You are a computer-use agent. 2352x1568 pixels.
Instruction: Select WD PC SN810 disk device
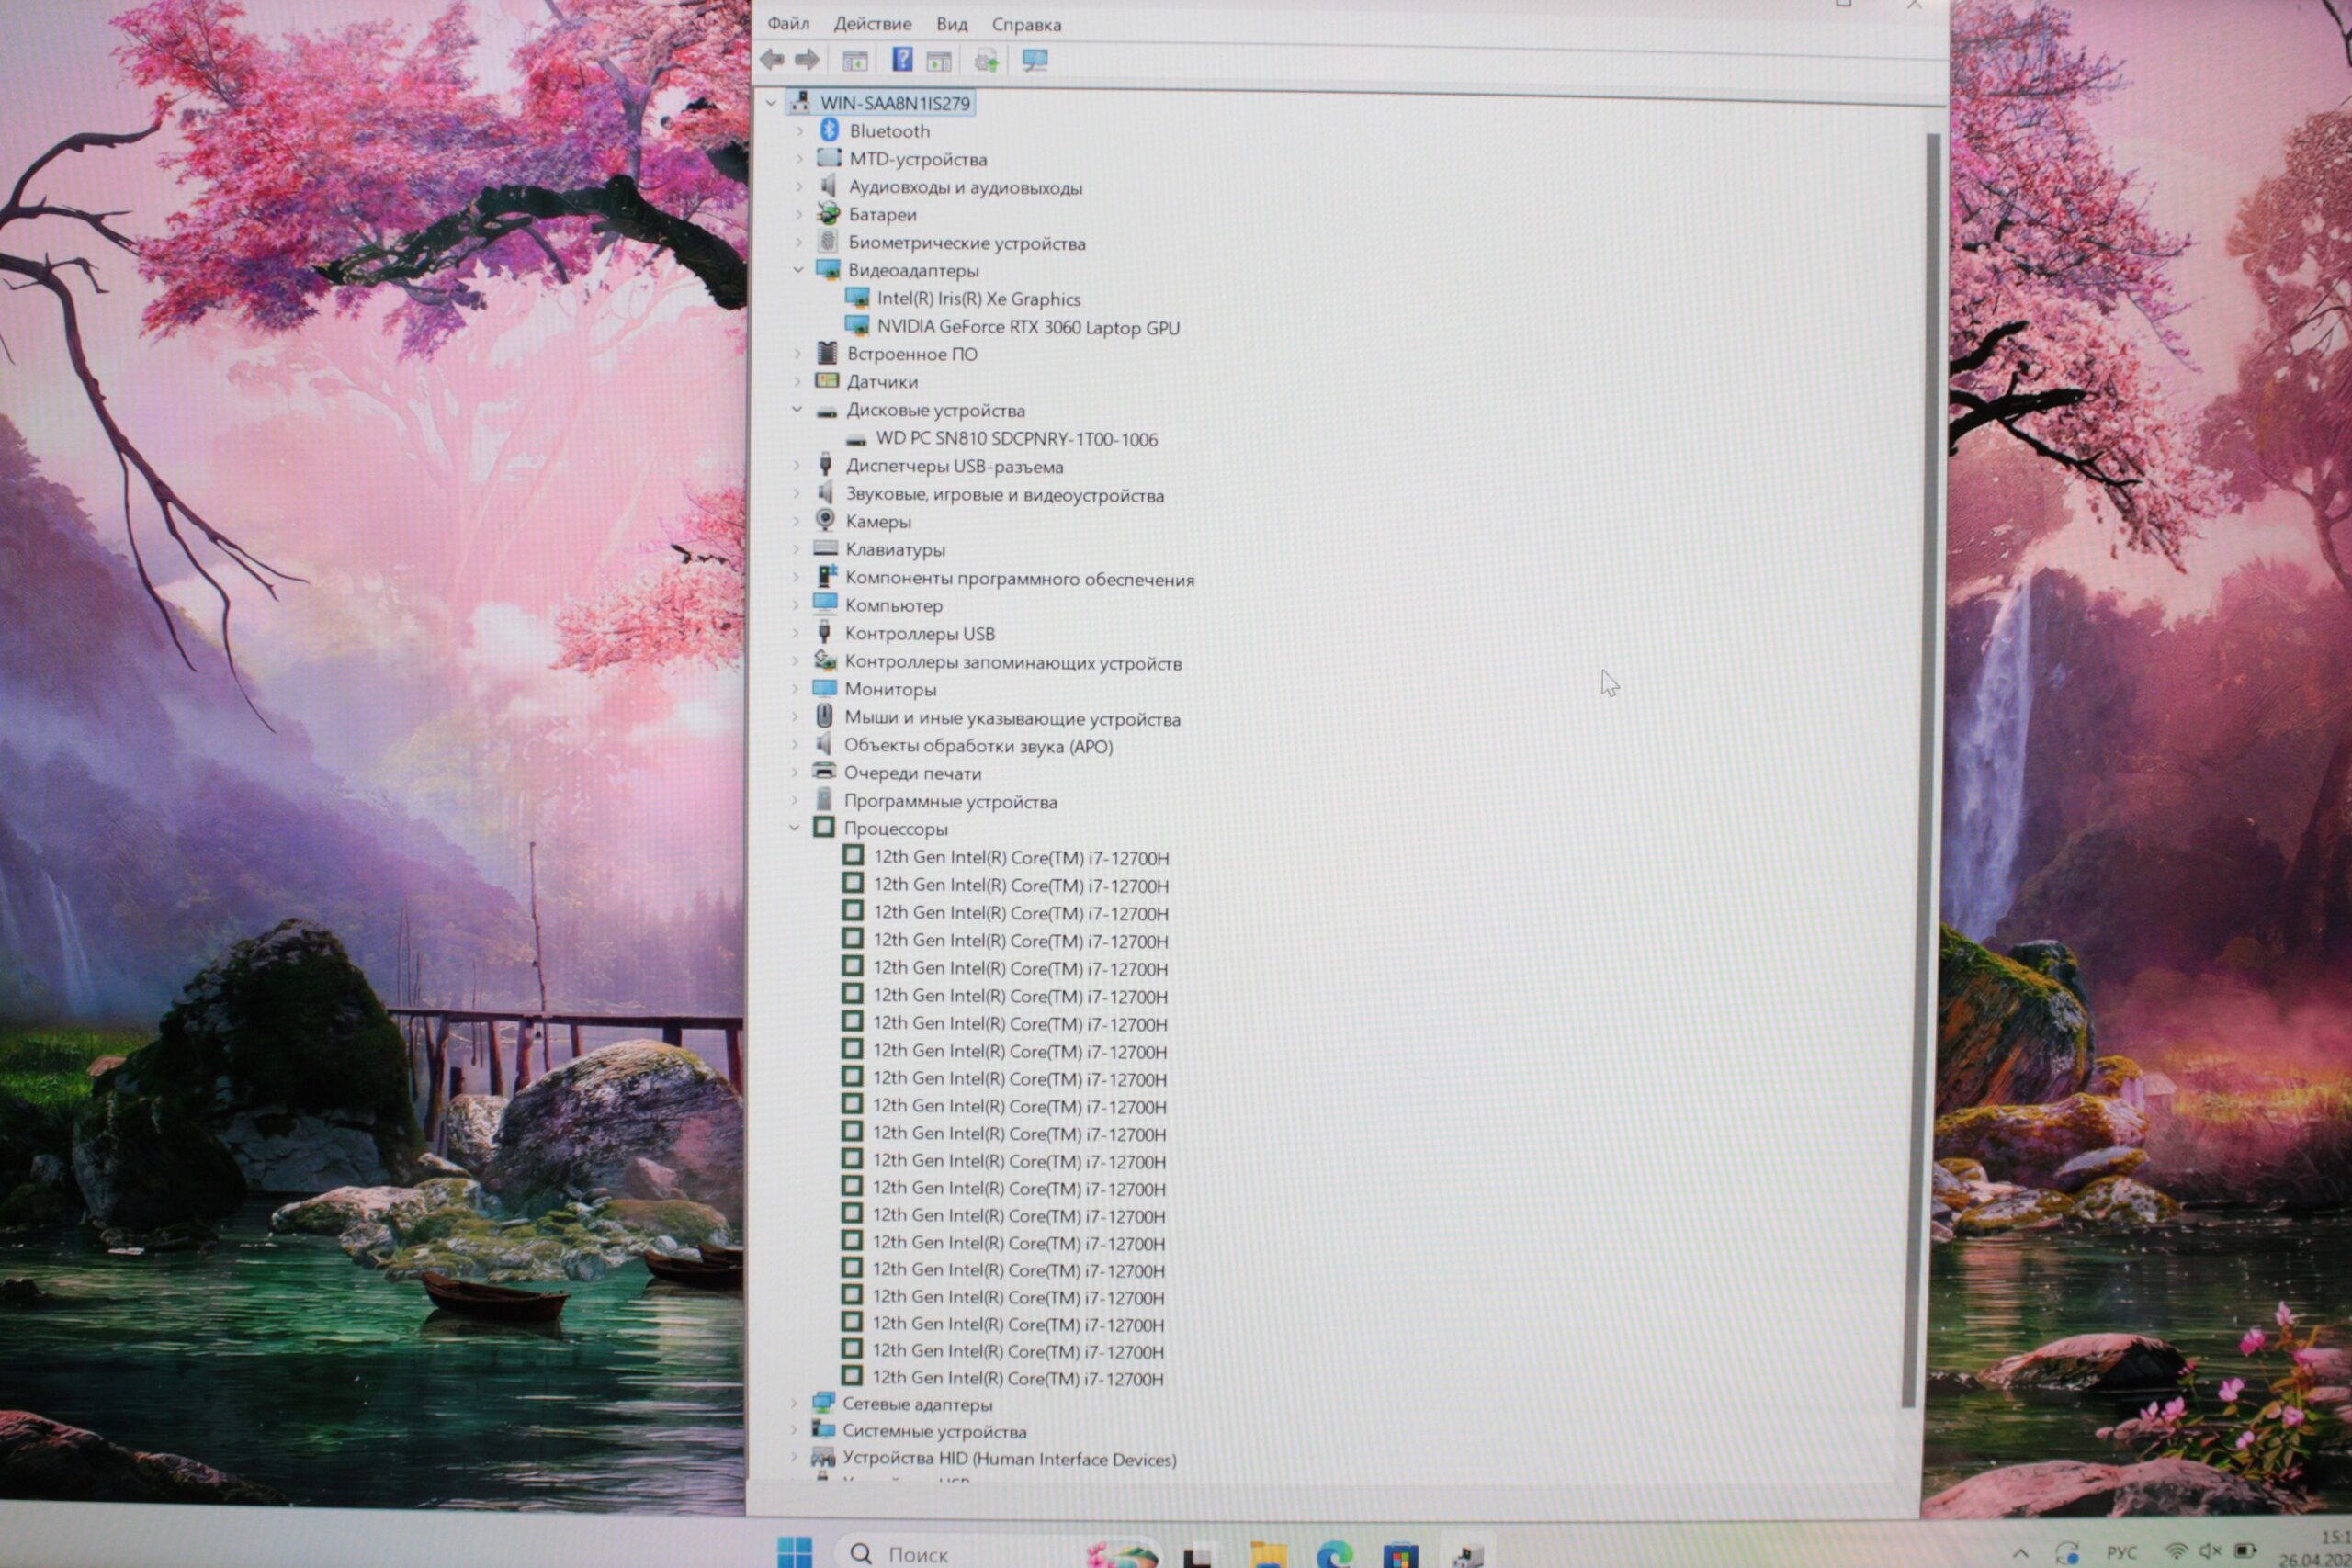click(x=1016, y=439)
